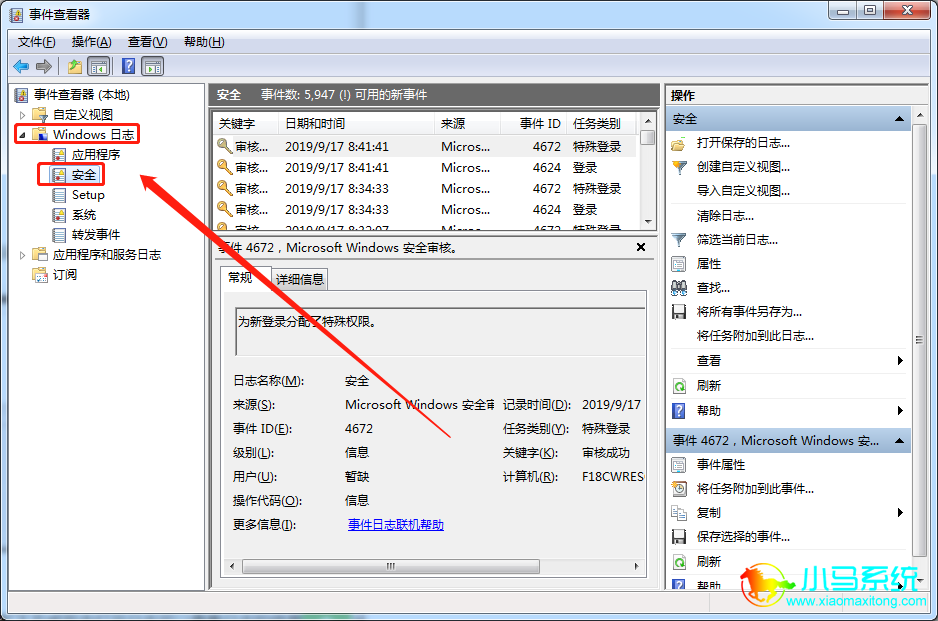Image resolution: width=938 pixels, height=621 pixels.
Task: Collapse the 事件 4672 actions section
Action: [899, 441]
